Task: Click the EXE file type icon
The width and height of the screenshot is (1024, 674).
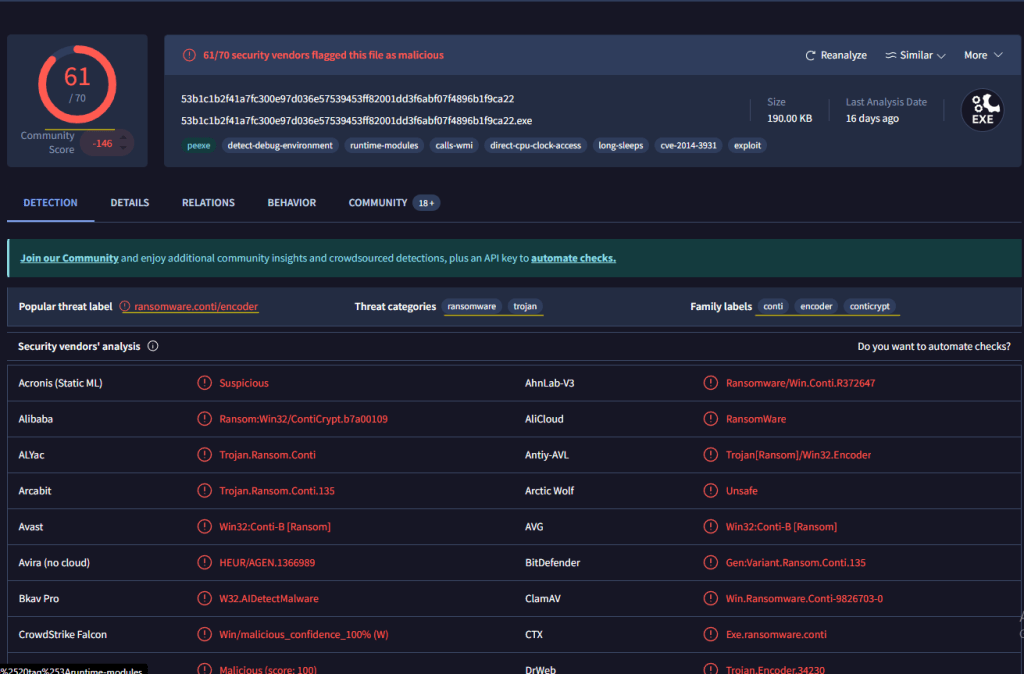Action: [x=981, y=111]
